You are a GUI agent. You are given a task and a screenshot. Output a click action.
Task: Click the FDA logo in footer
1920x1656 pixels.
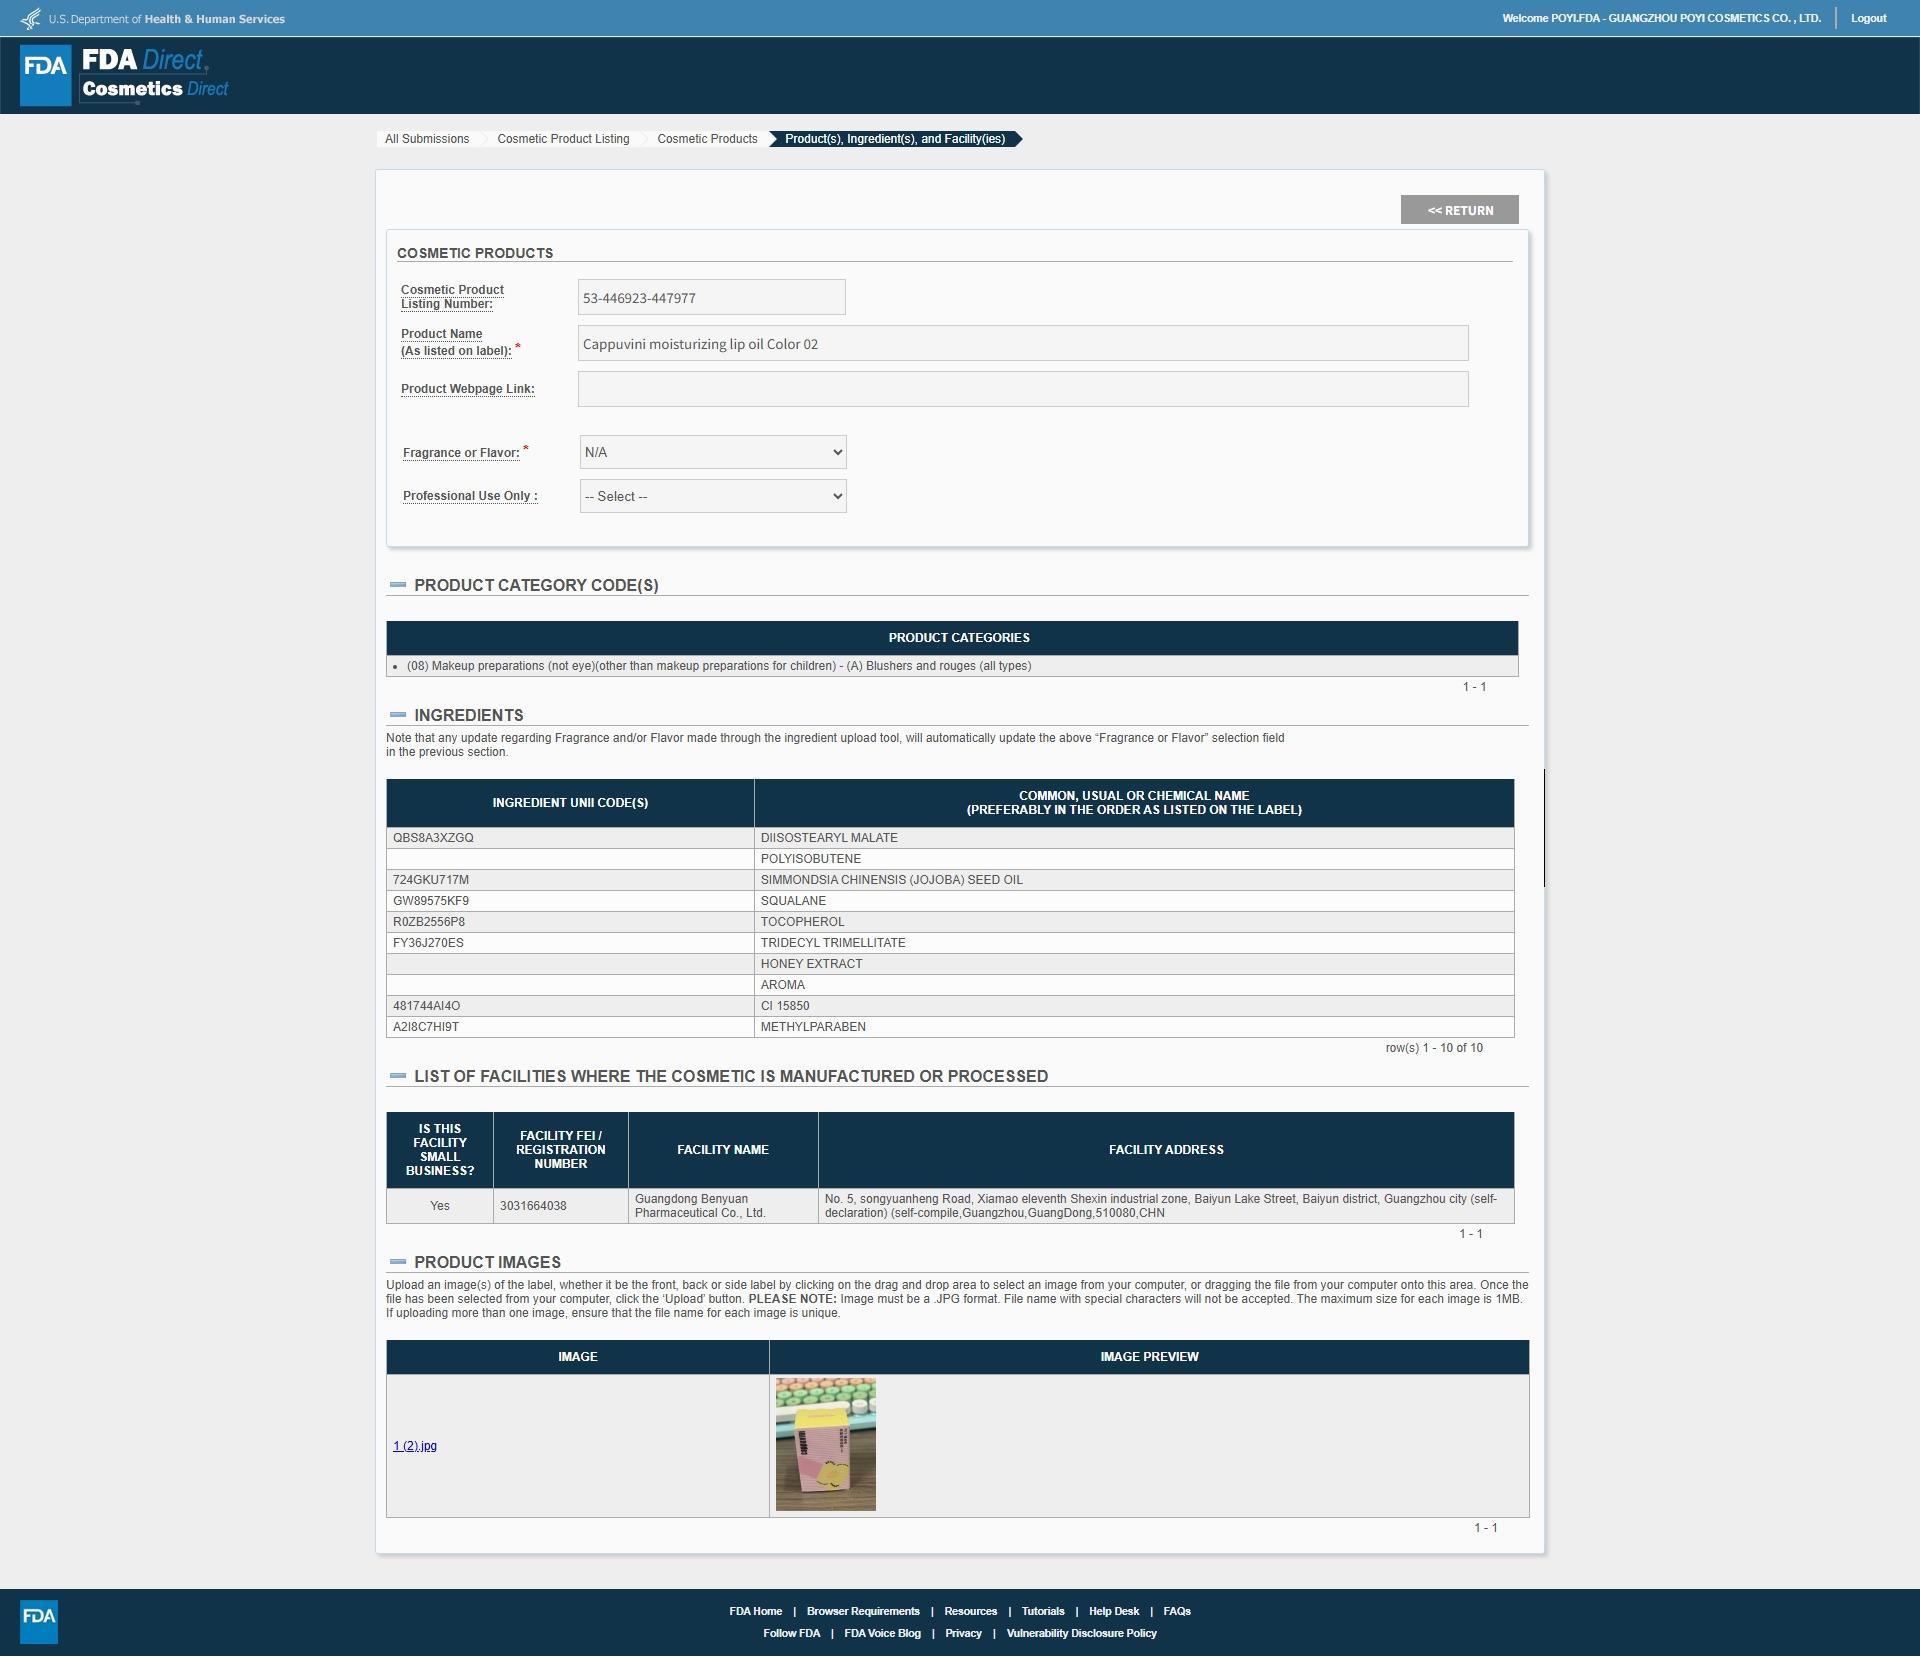(39, 1621)
